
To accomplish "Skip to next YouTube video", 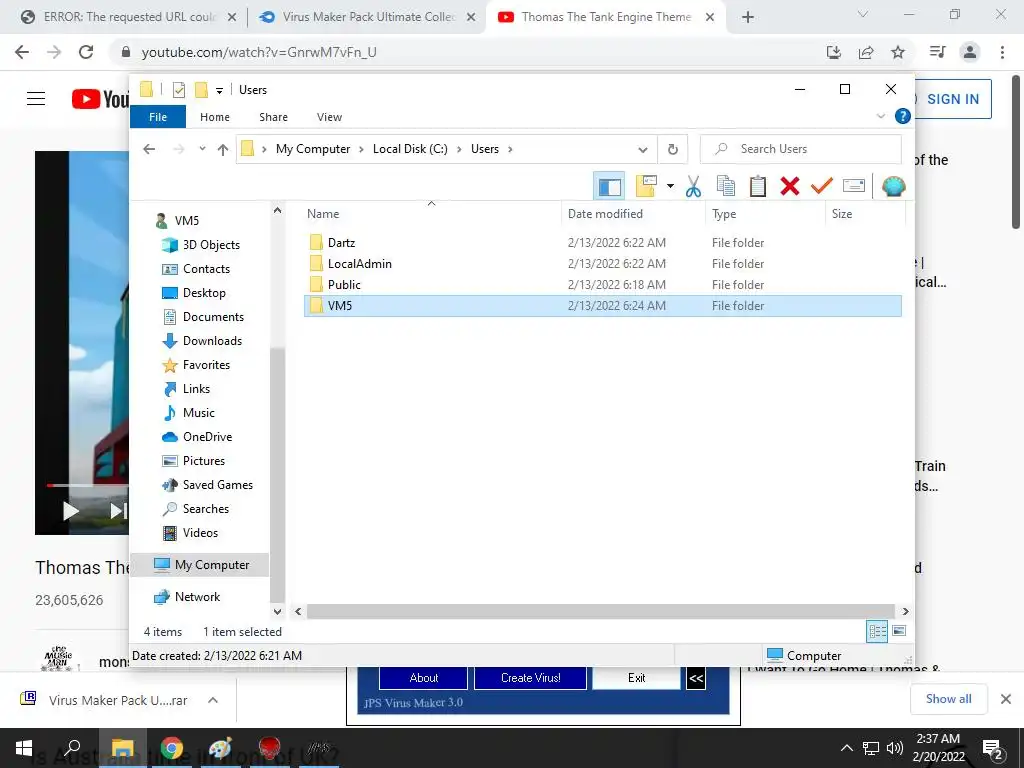I will [x=118, y=511].
